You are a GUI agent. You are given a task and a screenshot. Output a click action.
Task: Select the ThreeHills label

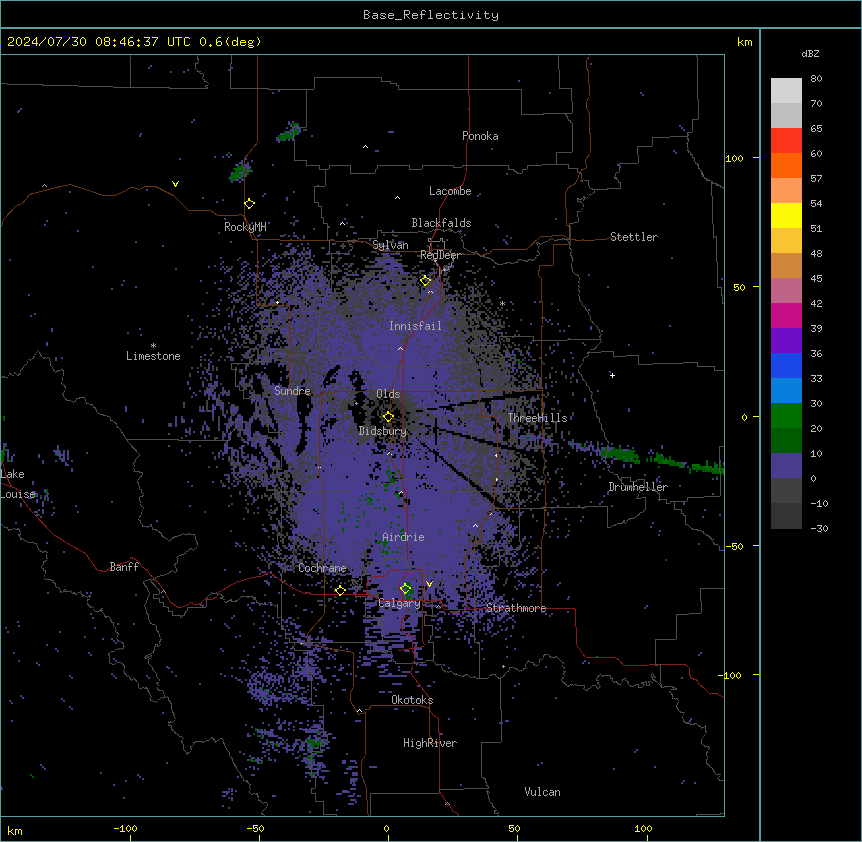point(537,418)
